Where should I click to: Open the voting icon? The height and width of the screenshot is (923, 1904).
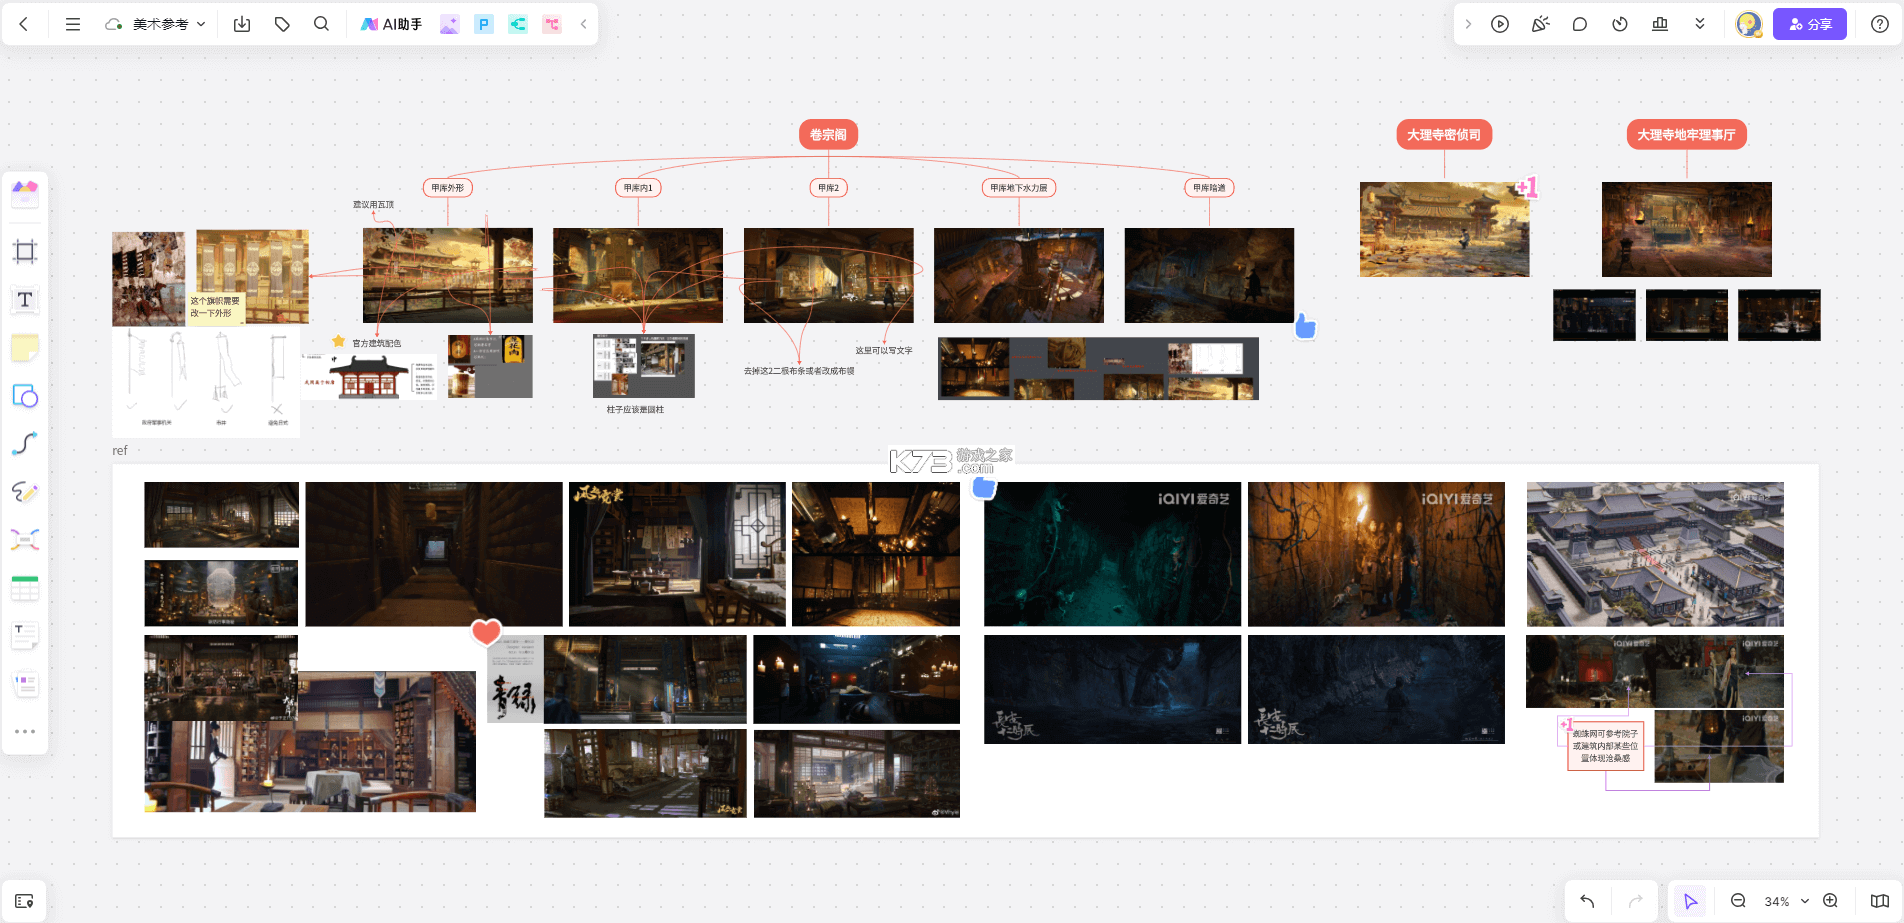(1660, 24)
